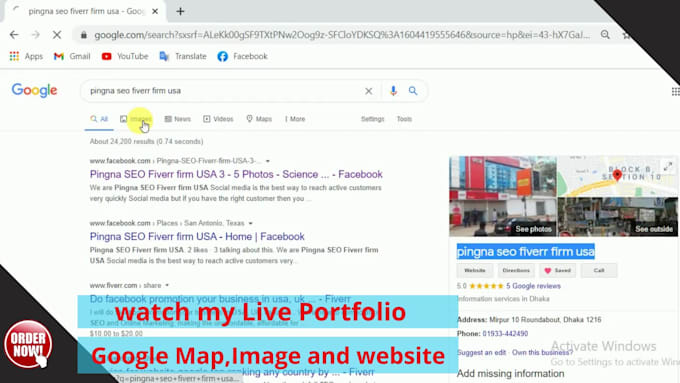Click See photos thumbnail

(x=503, y=196)
